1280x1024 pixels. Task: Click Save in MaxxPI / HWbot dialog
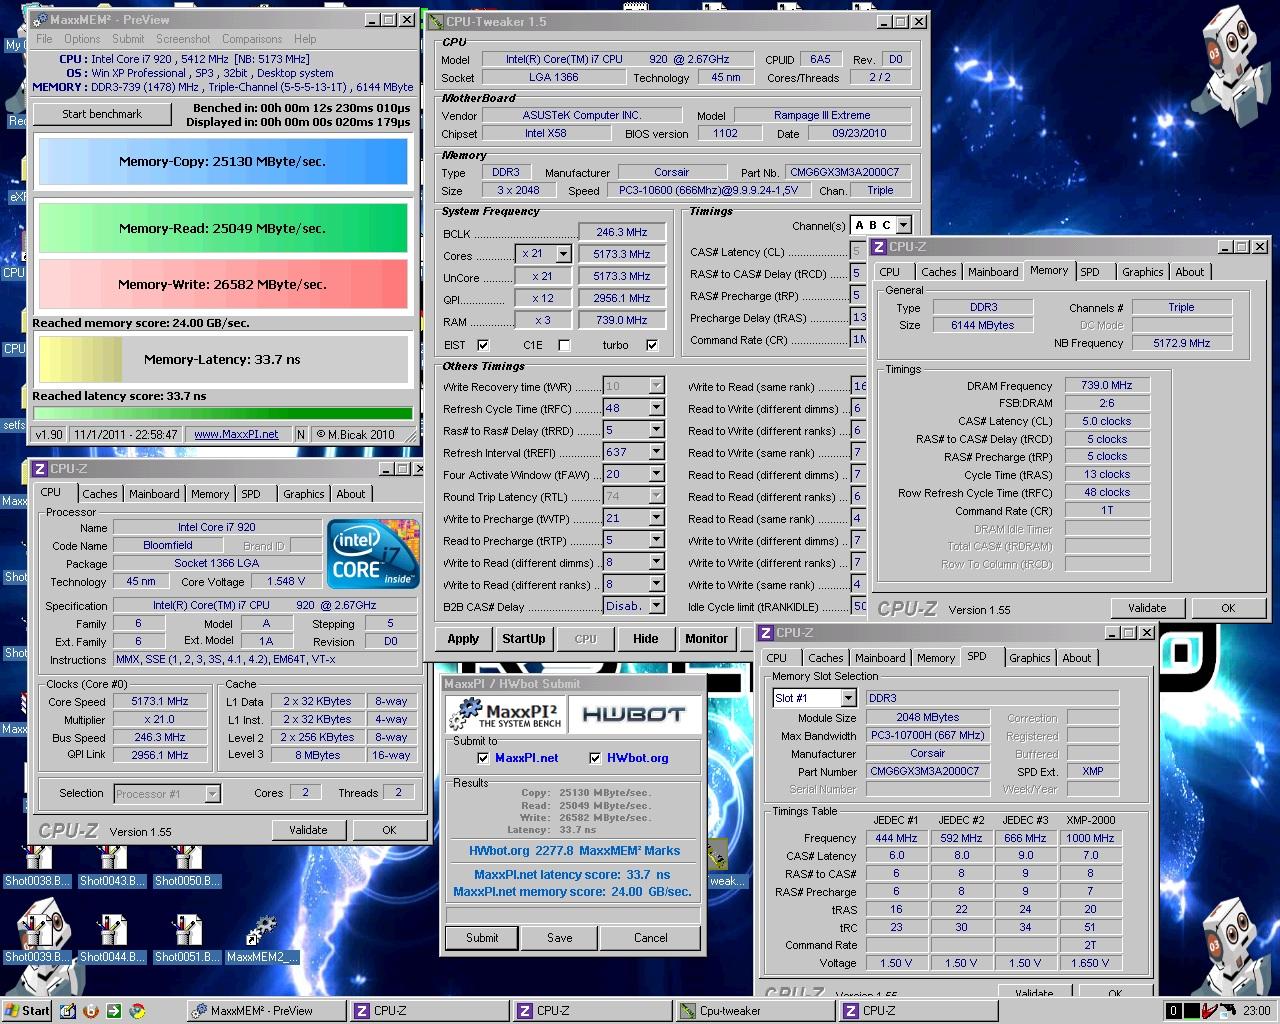tap(560, 938)
